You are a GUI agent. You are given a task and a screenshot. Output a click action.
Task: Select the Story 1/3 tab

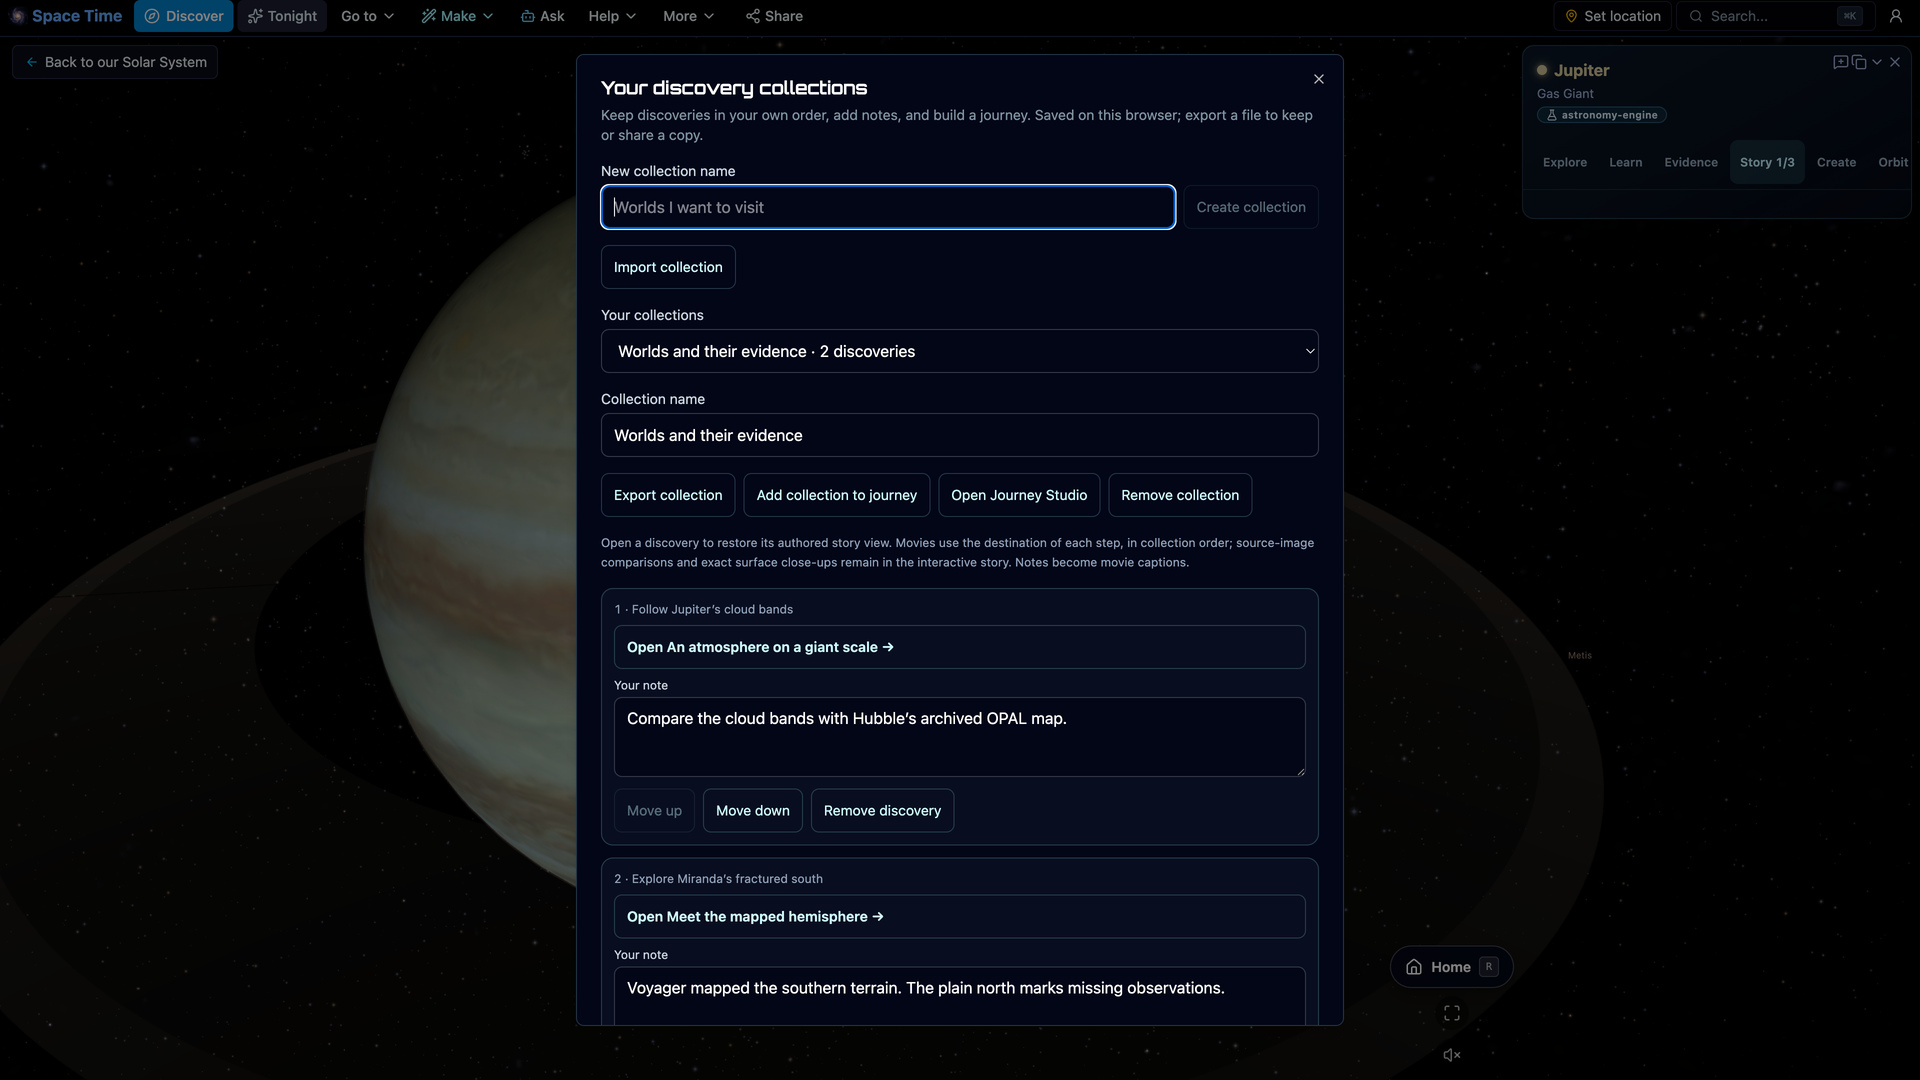(x=1767, y=162)
